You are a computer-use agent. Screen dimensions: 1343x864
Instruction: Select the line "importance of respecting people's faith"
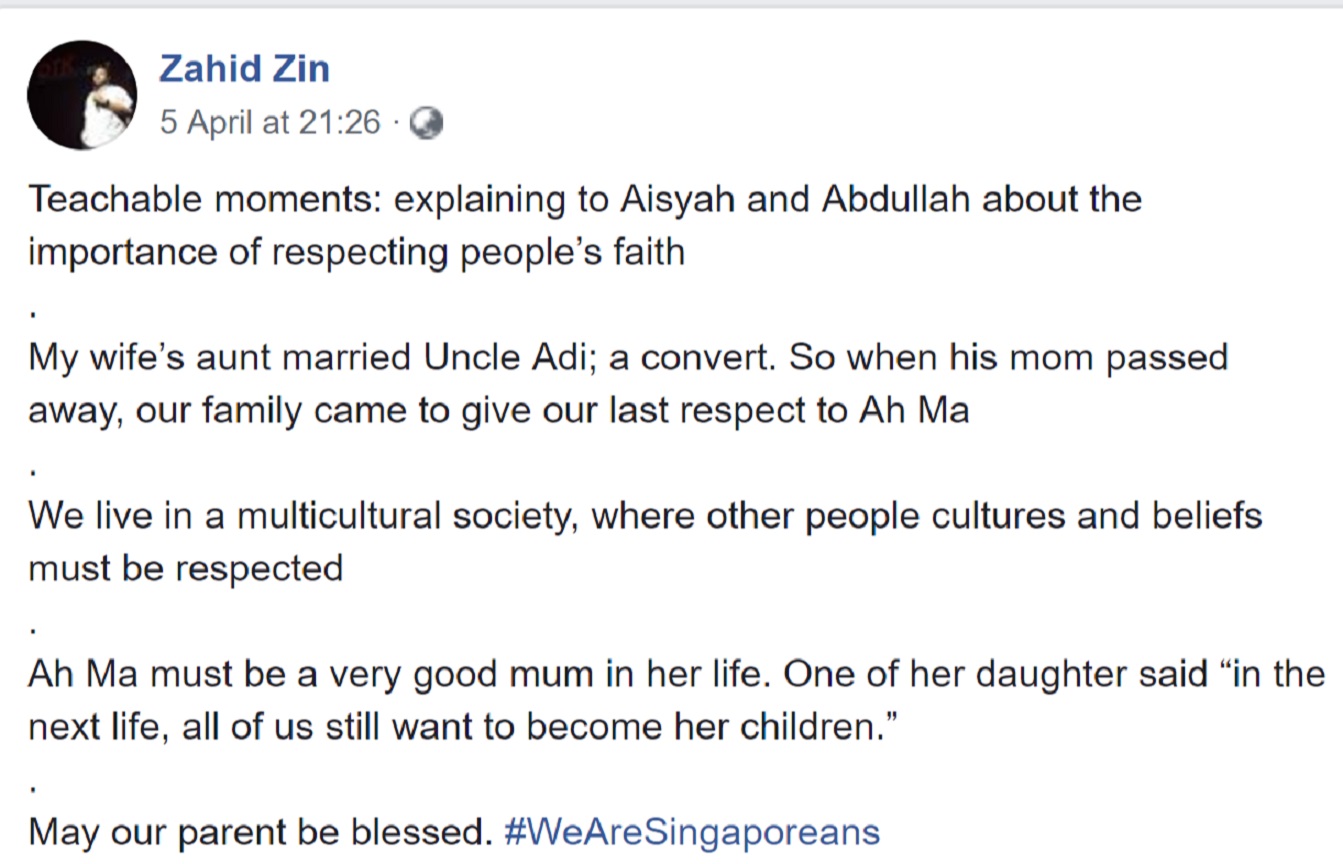point(356,252)
